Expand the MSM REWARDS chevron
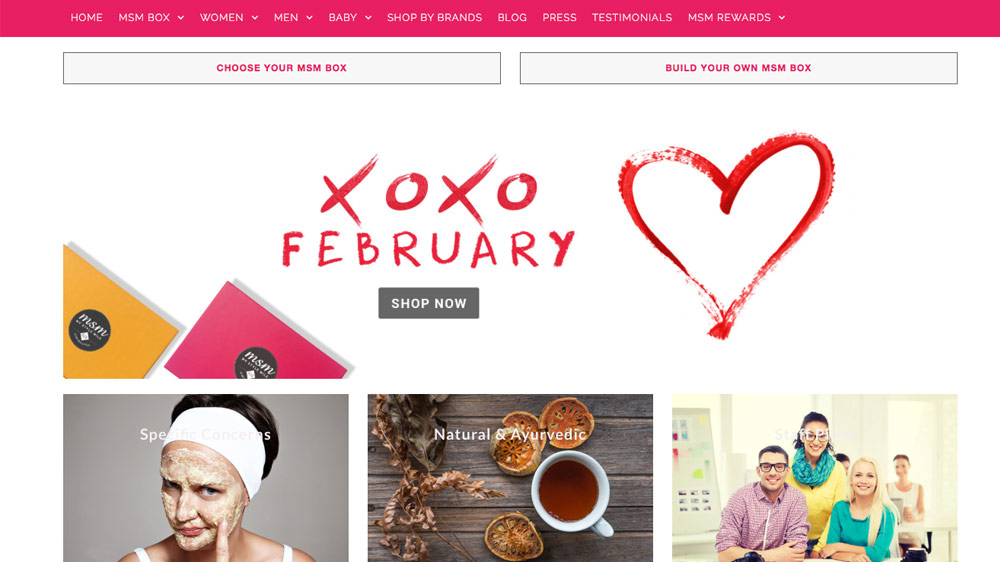Image resolution: width=1000 pixels, height=562 pixels. tap(781, 18)
